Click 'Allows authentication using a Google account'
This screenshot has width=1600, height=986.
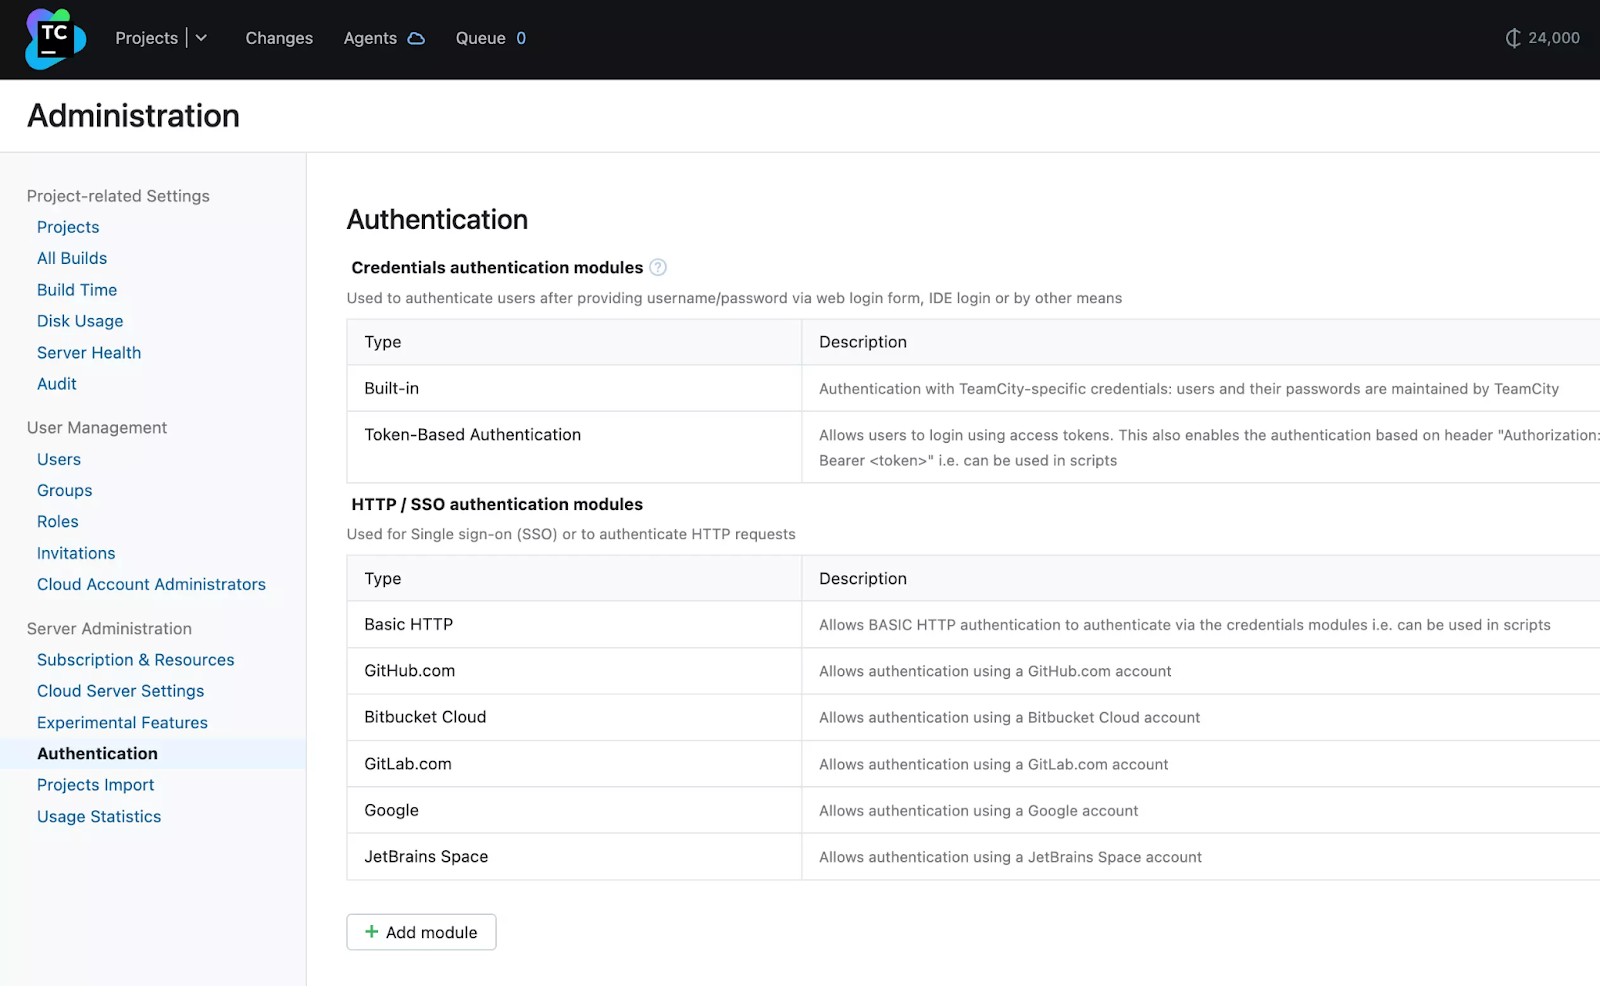pos(979,811)
